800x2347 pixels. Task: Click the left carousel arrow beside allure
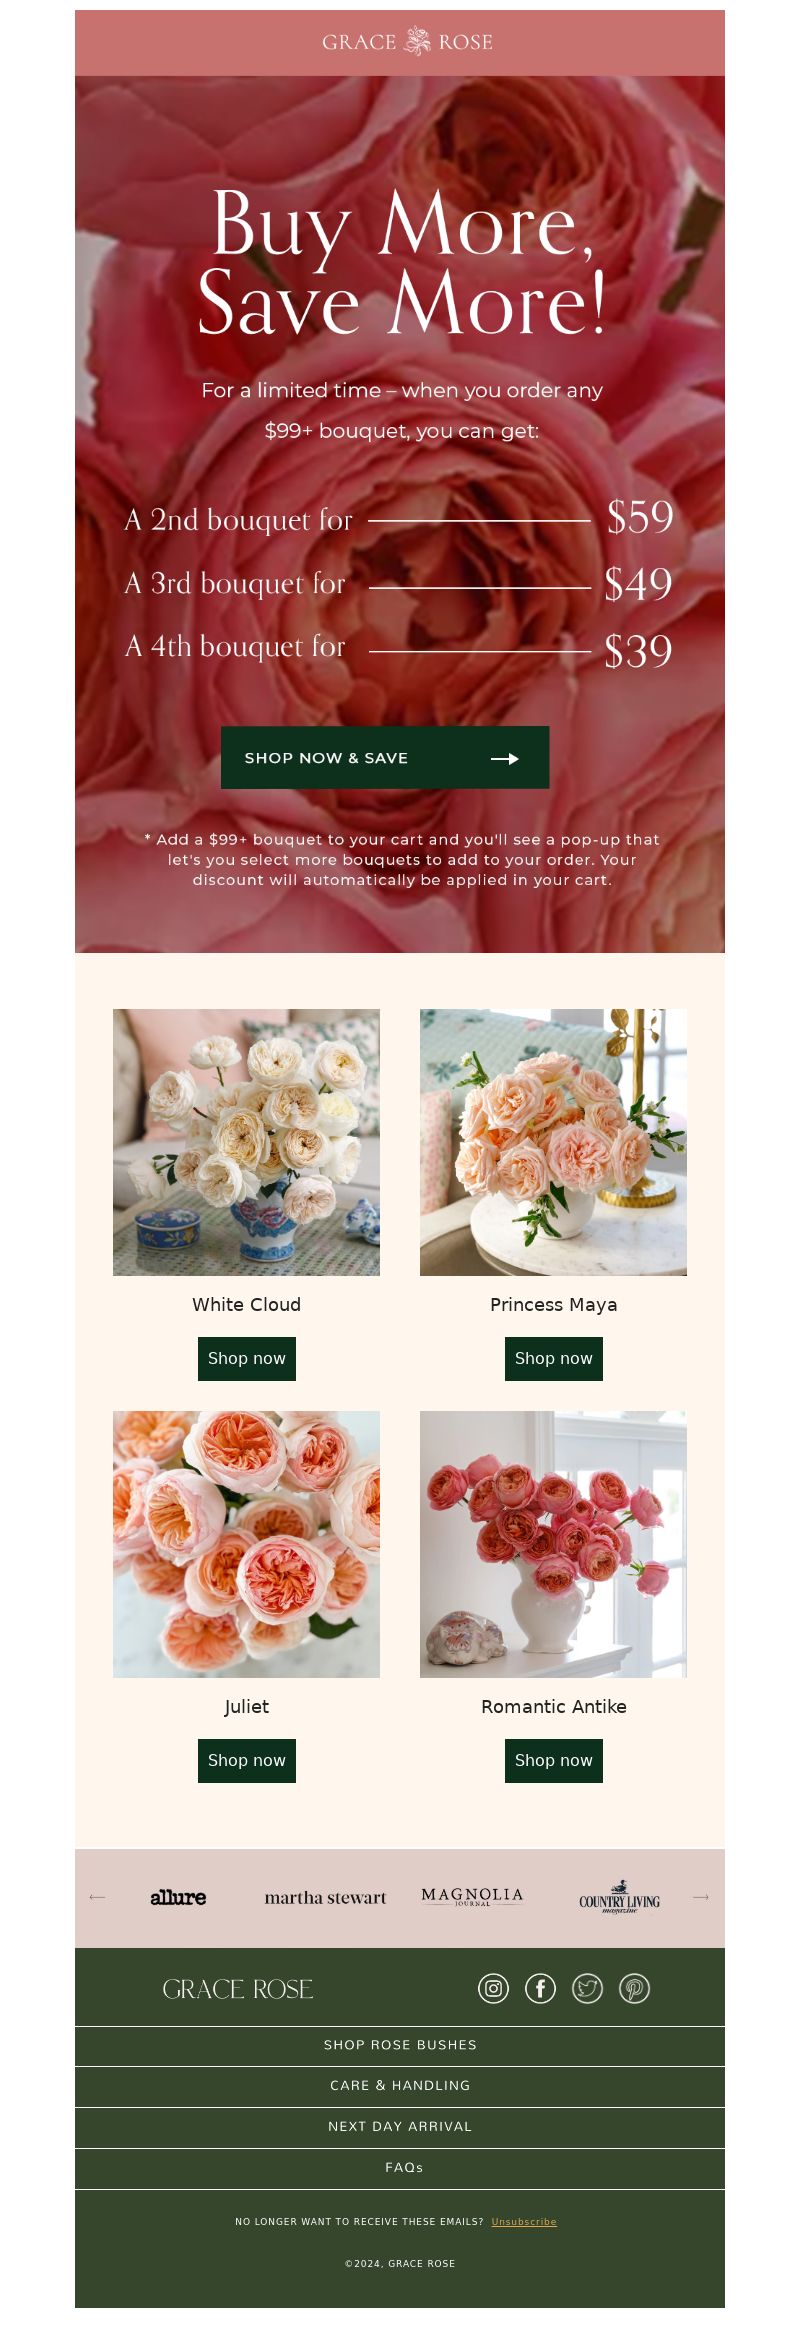point(97,1897)
